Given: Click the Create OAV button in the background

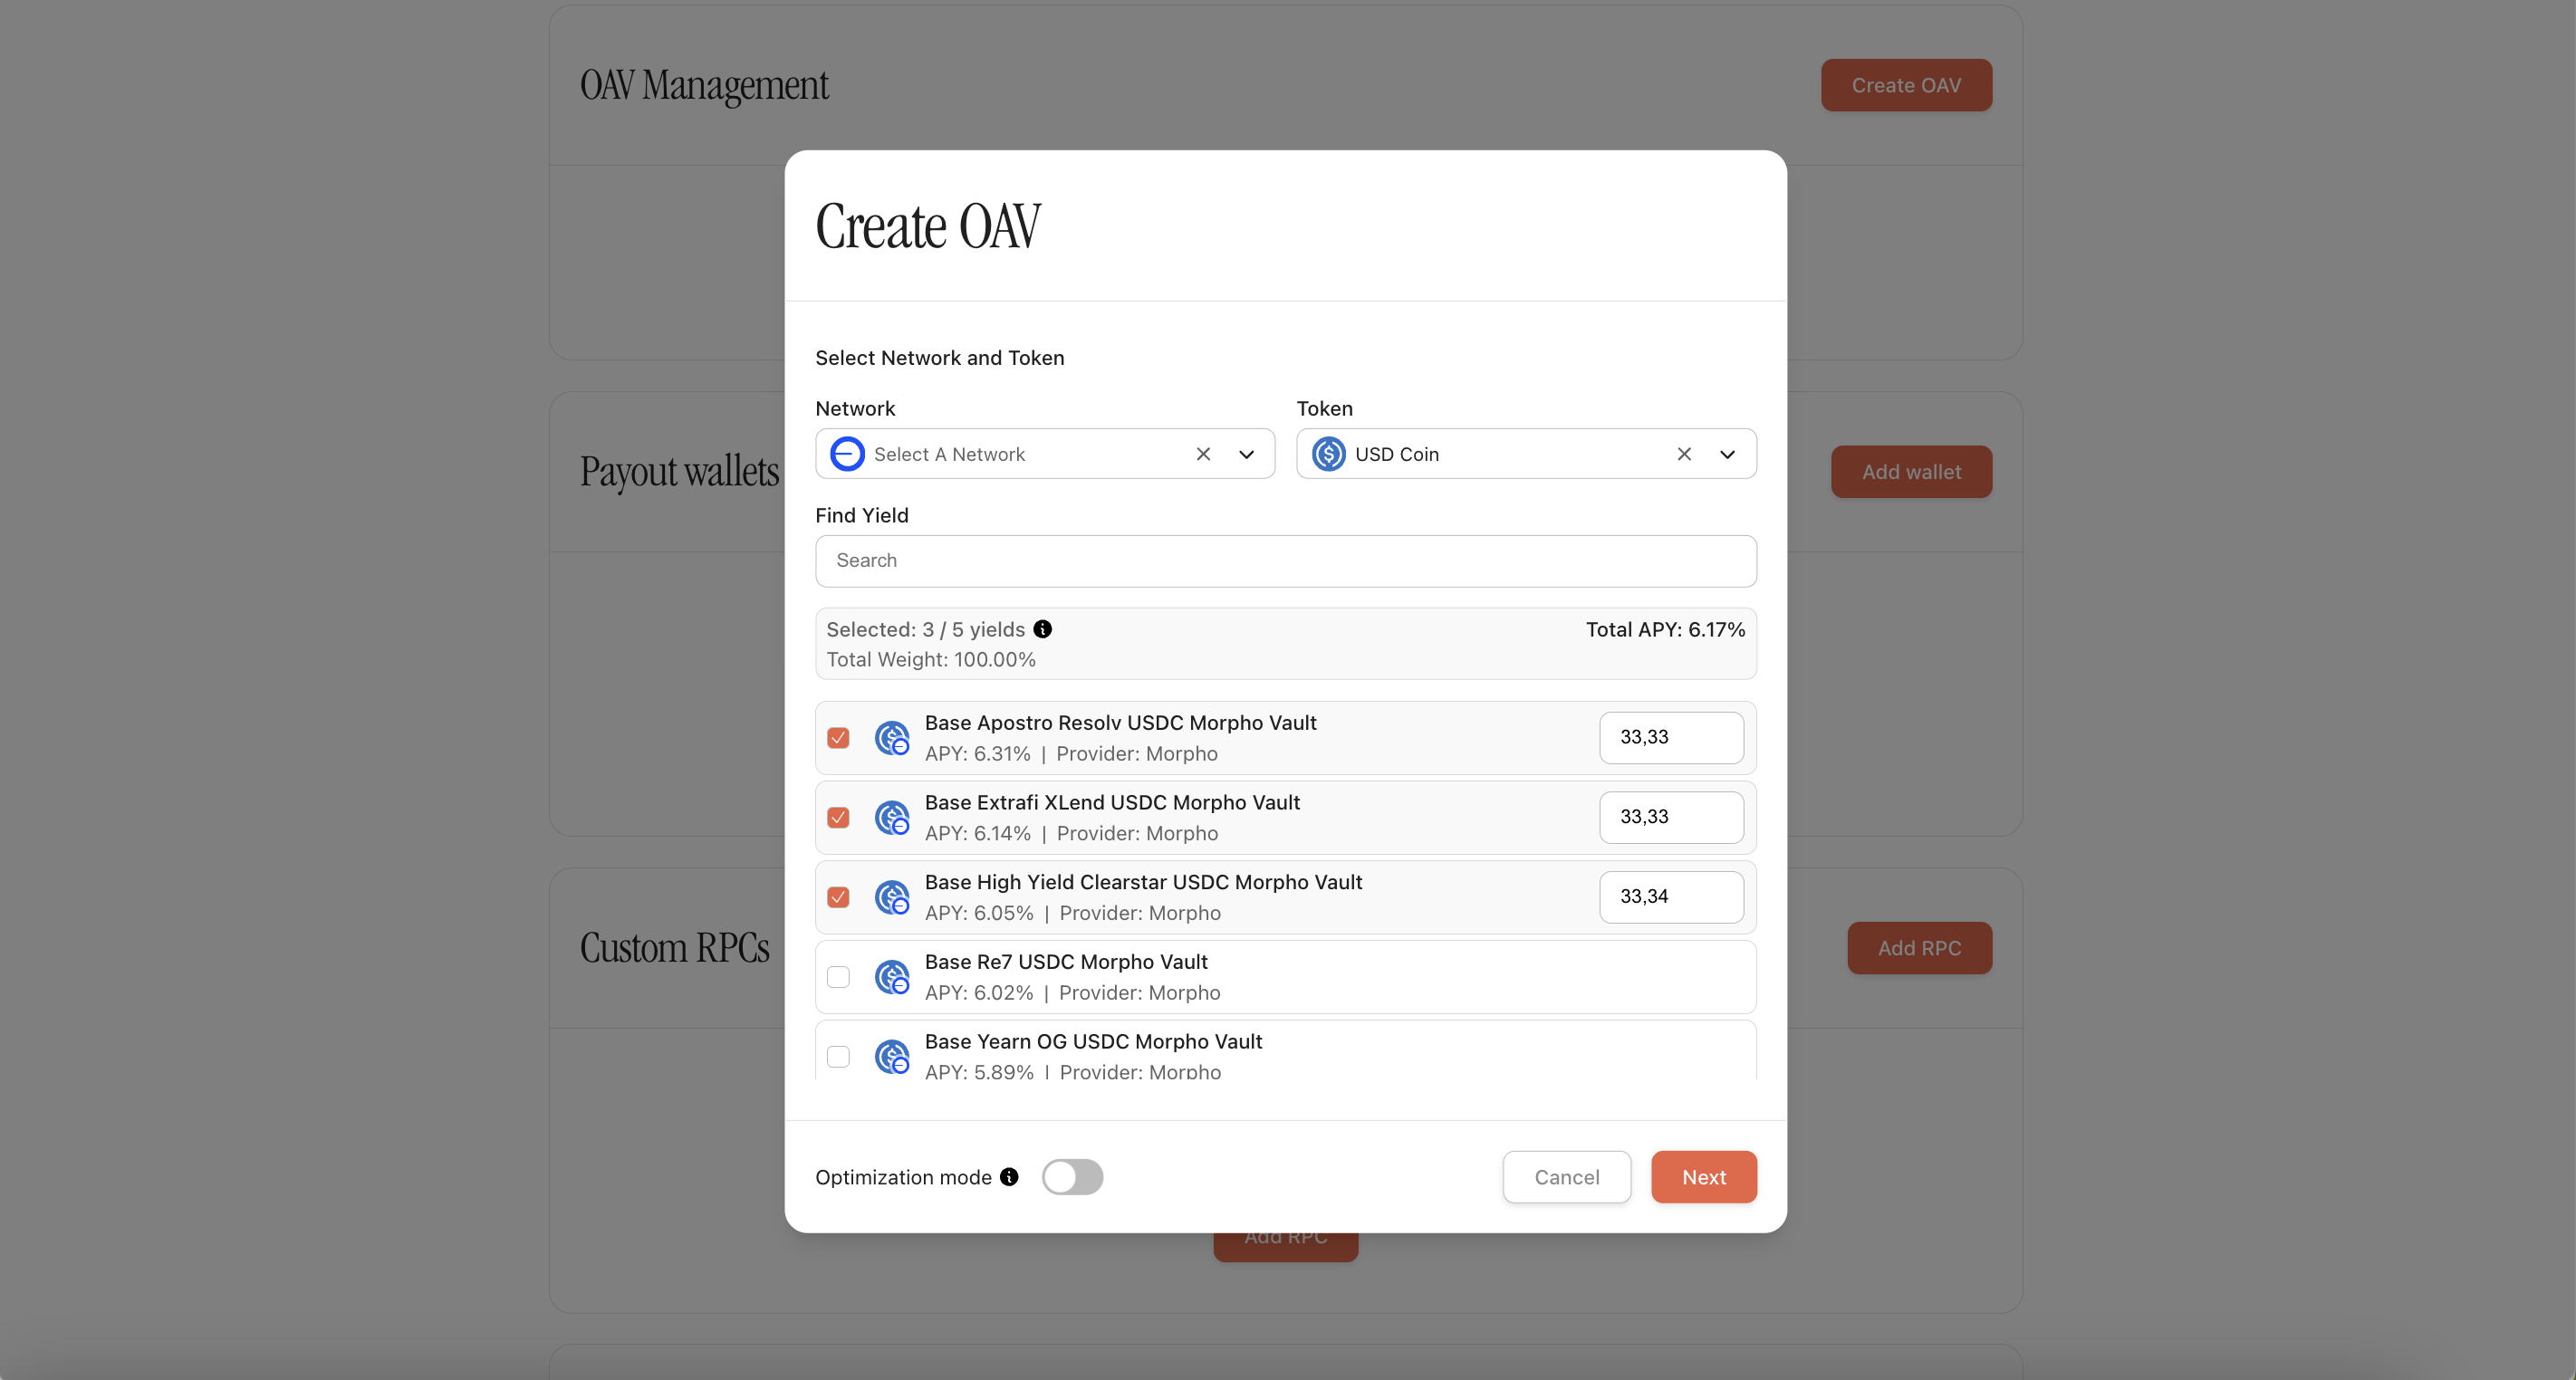Looking at the screenshot, I should click(1906, 85).
